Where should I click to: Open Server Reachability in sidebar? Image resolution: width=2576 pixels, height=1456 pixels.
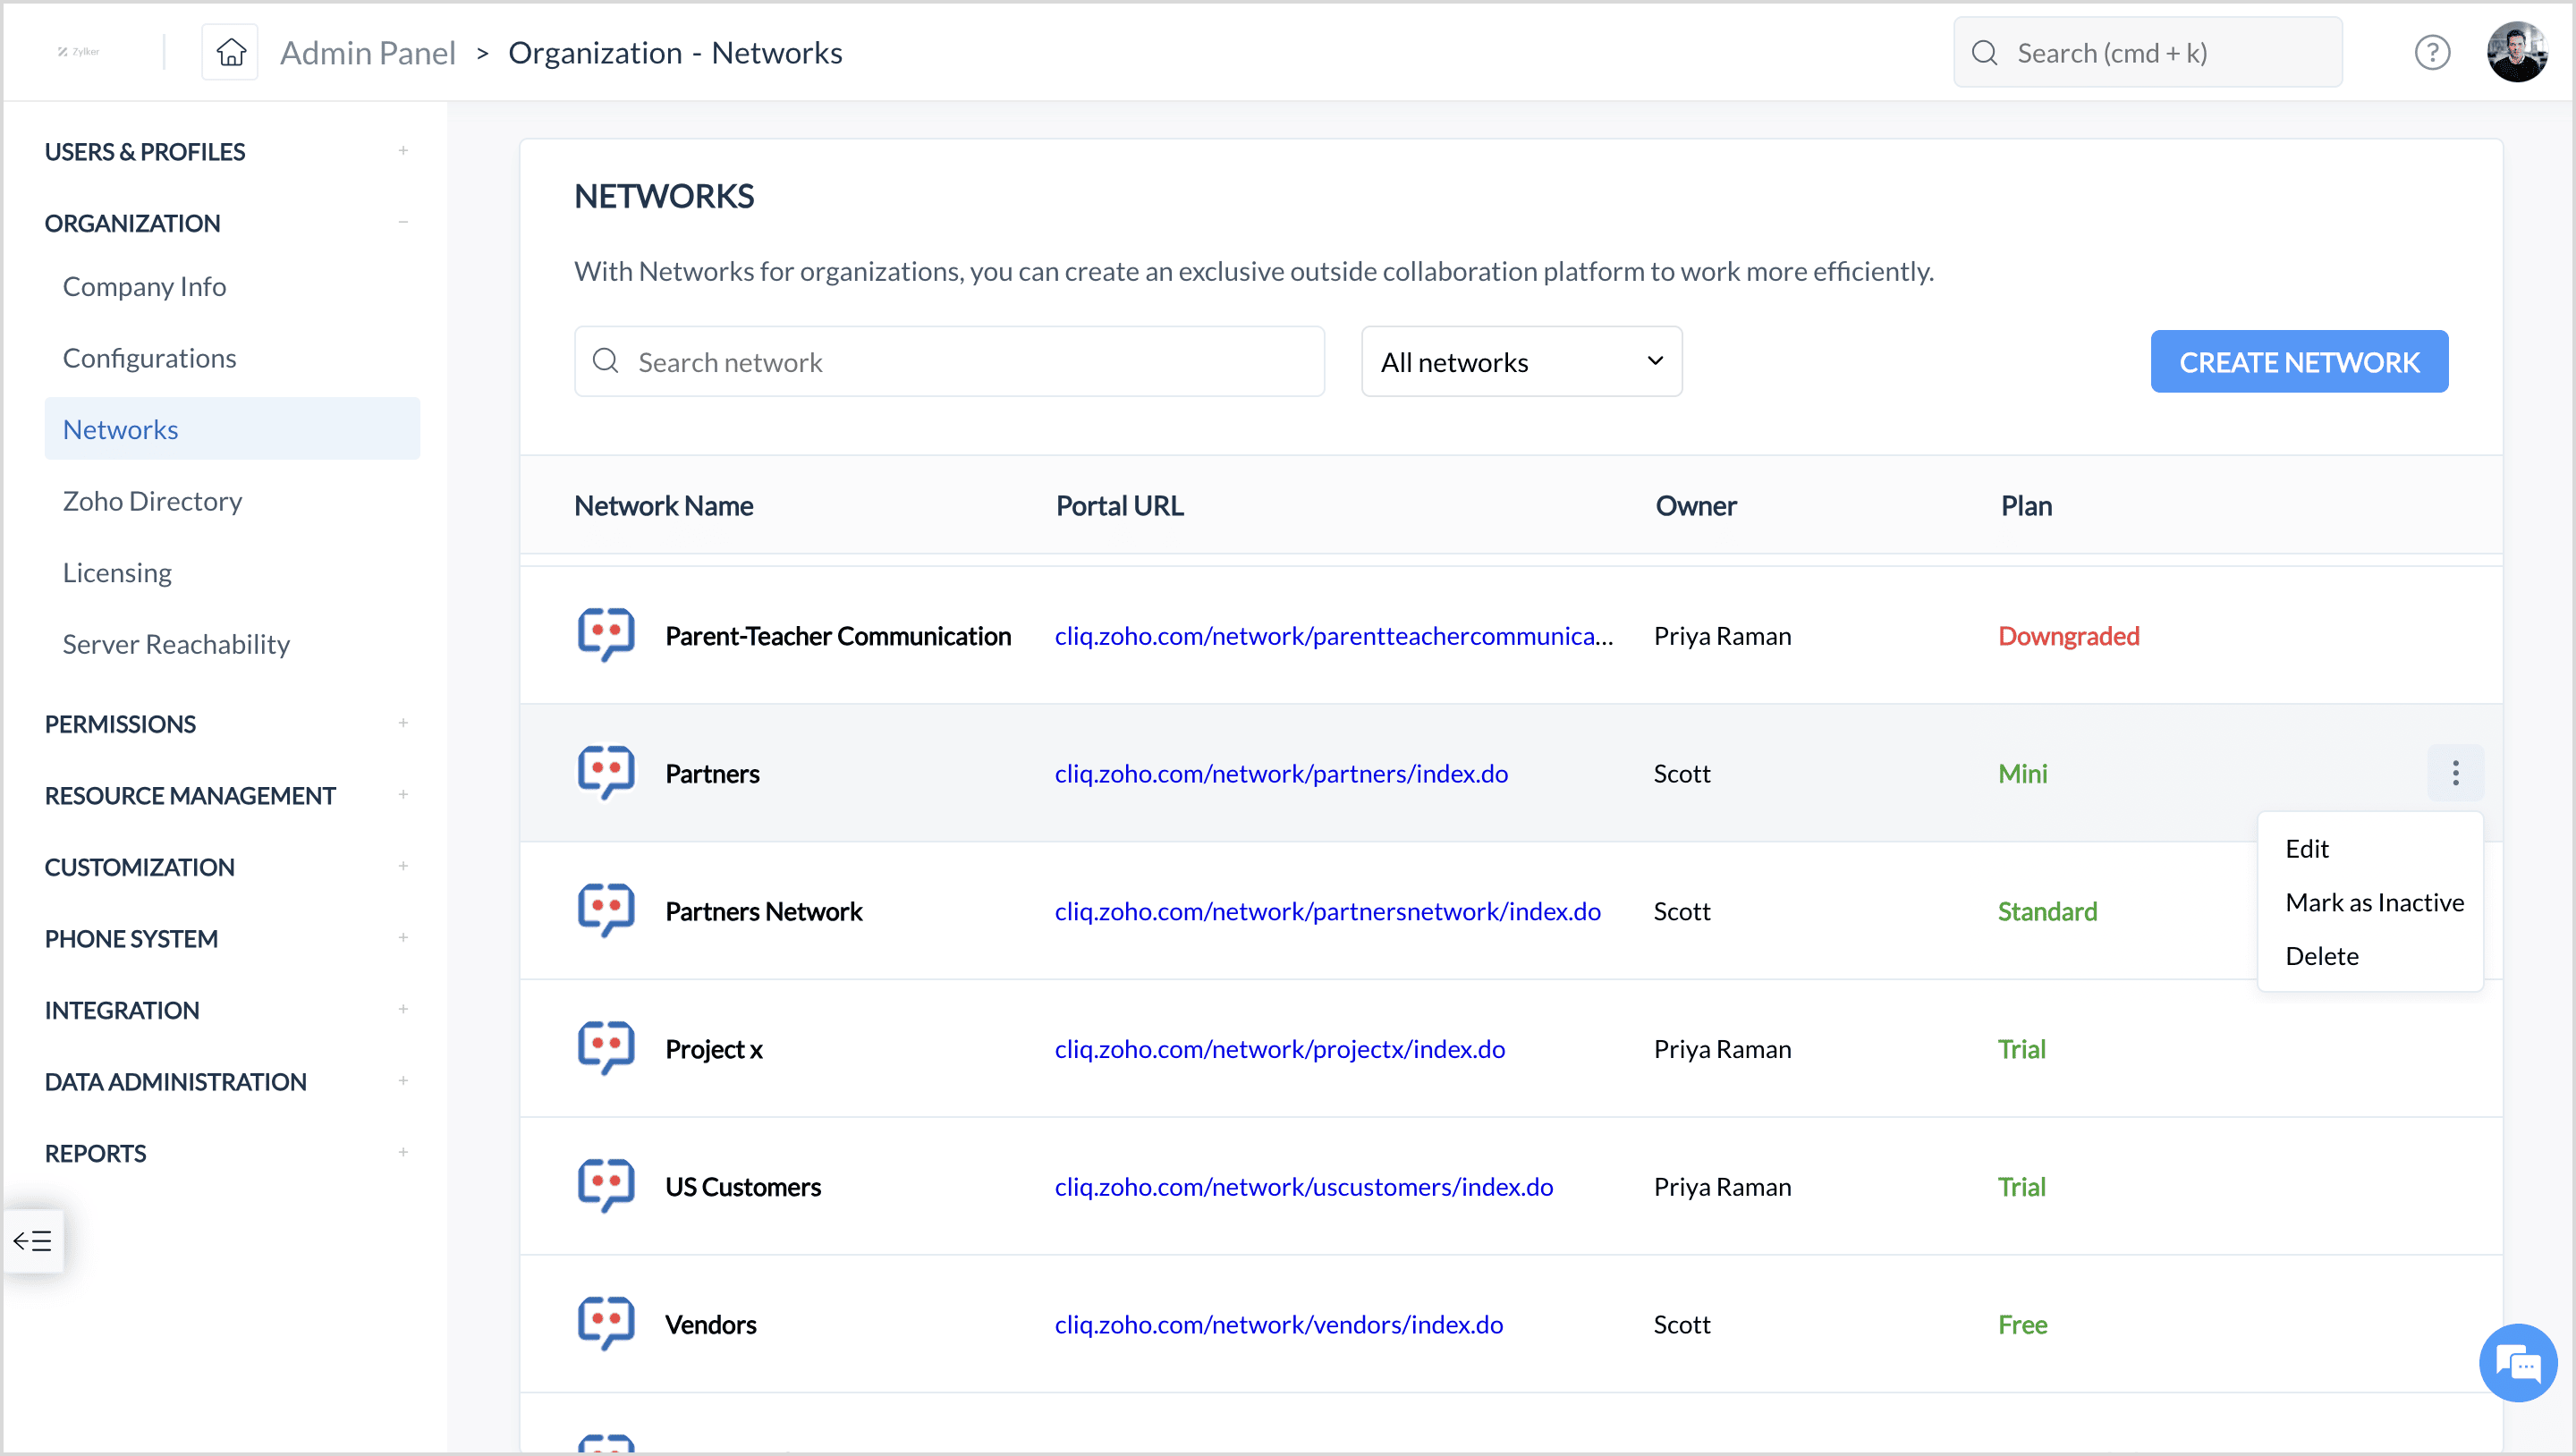click(176, 644)
